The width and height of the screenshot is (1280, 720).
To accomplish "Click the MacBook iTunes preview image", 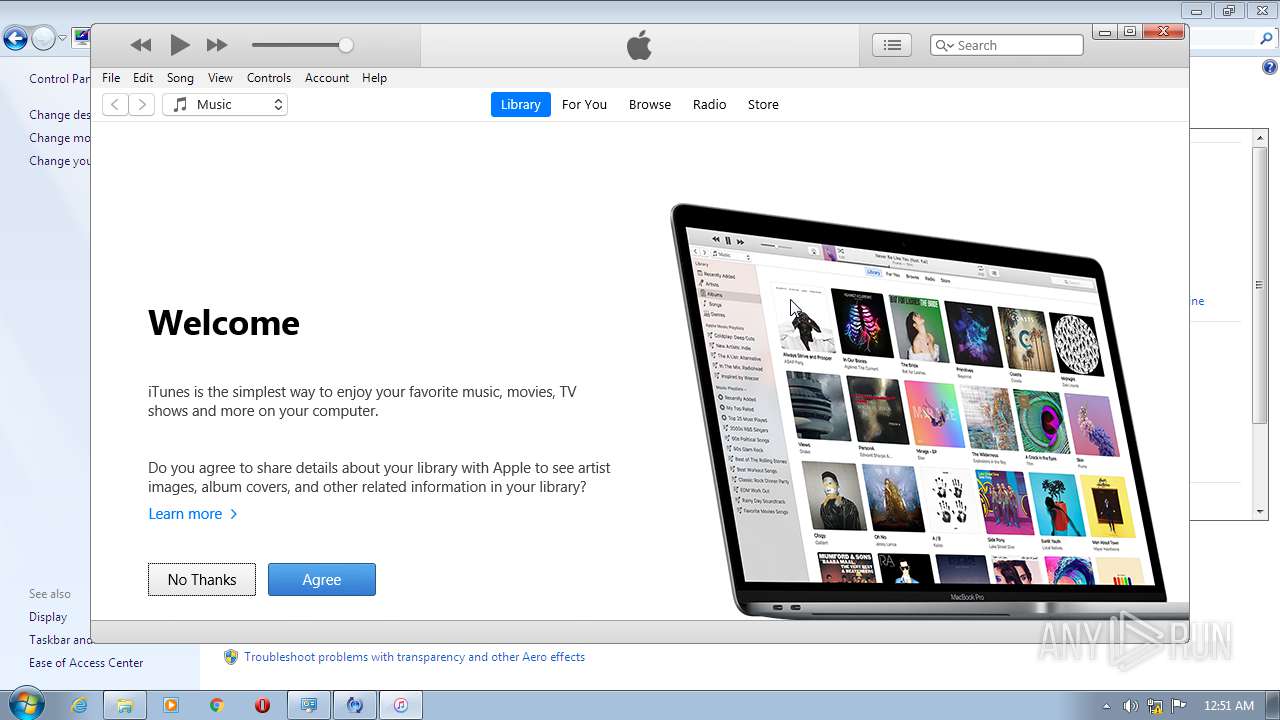I will tap(928, 410).
